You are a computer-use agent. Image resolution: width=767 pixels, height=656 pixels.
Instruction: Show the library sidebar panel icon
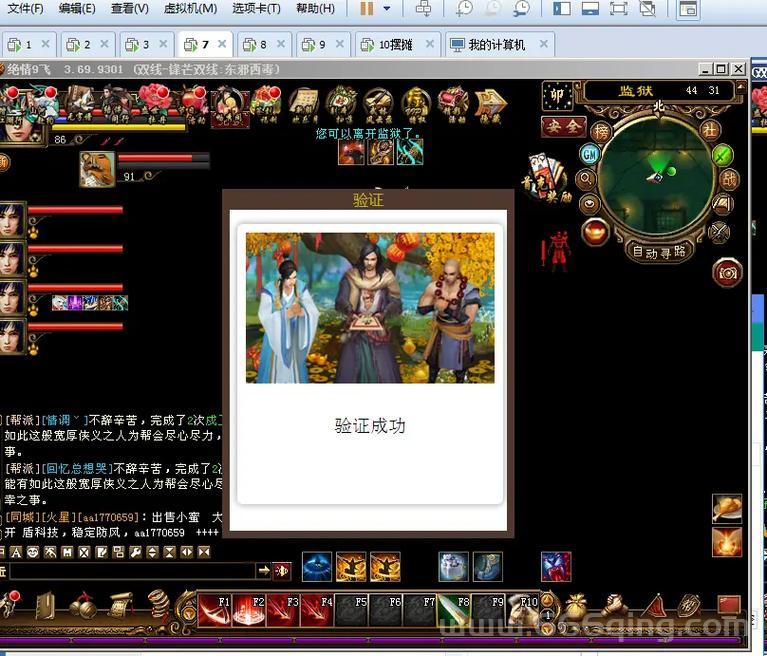tap(562, 8)
